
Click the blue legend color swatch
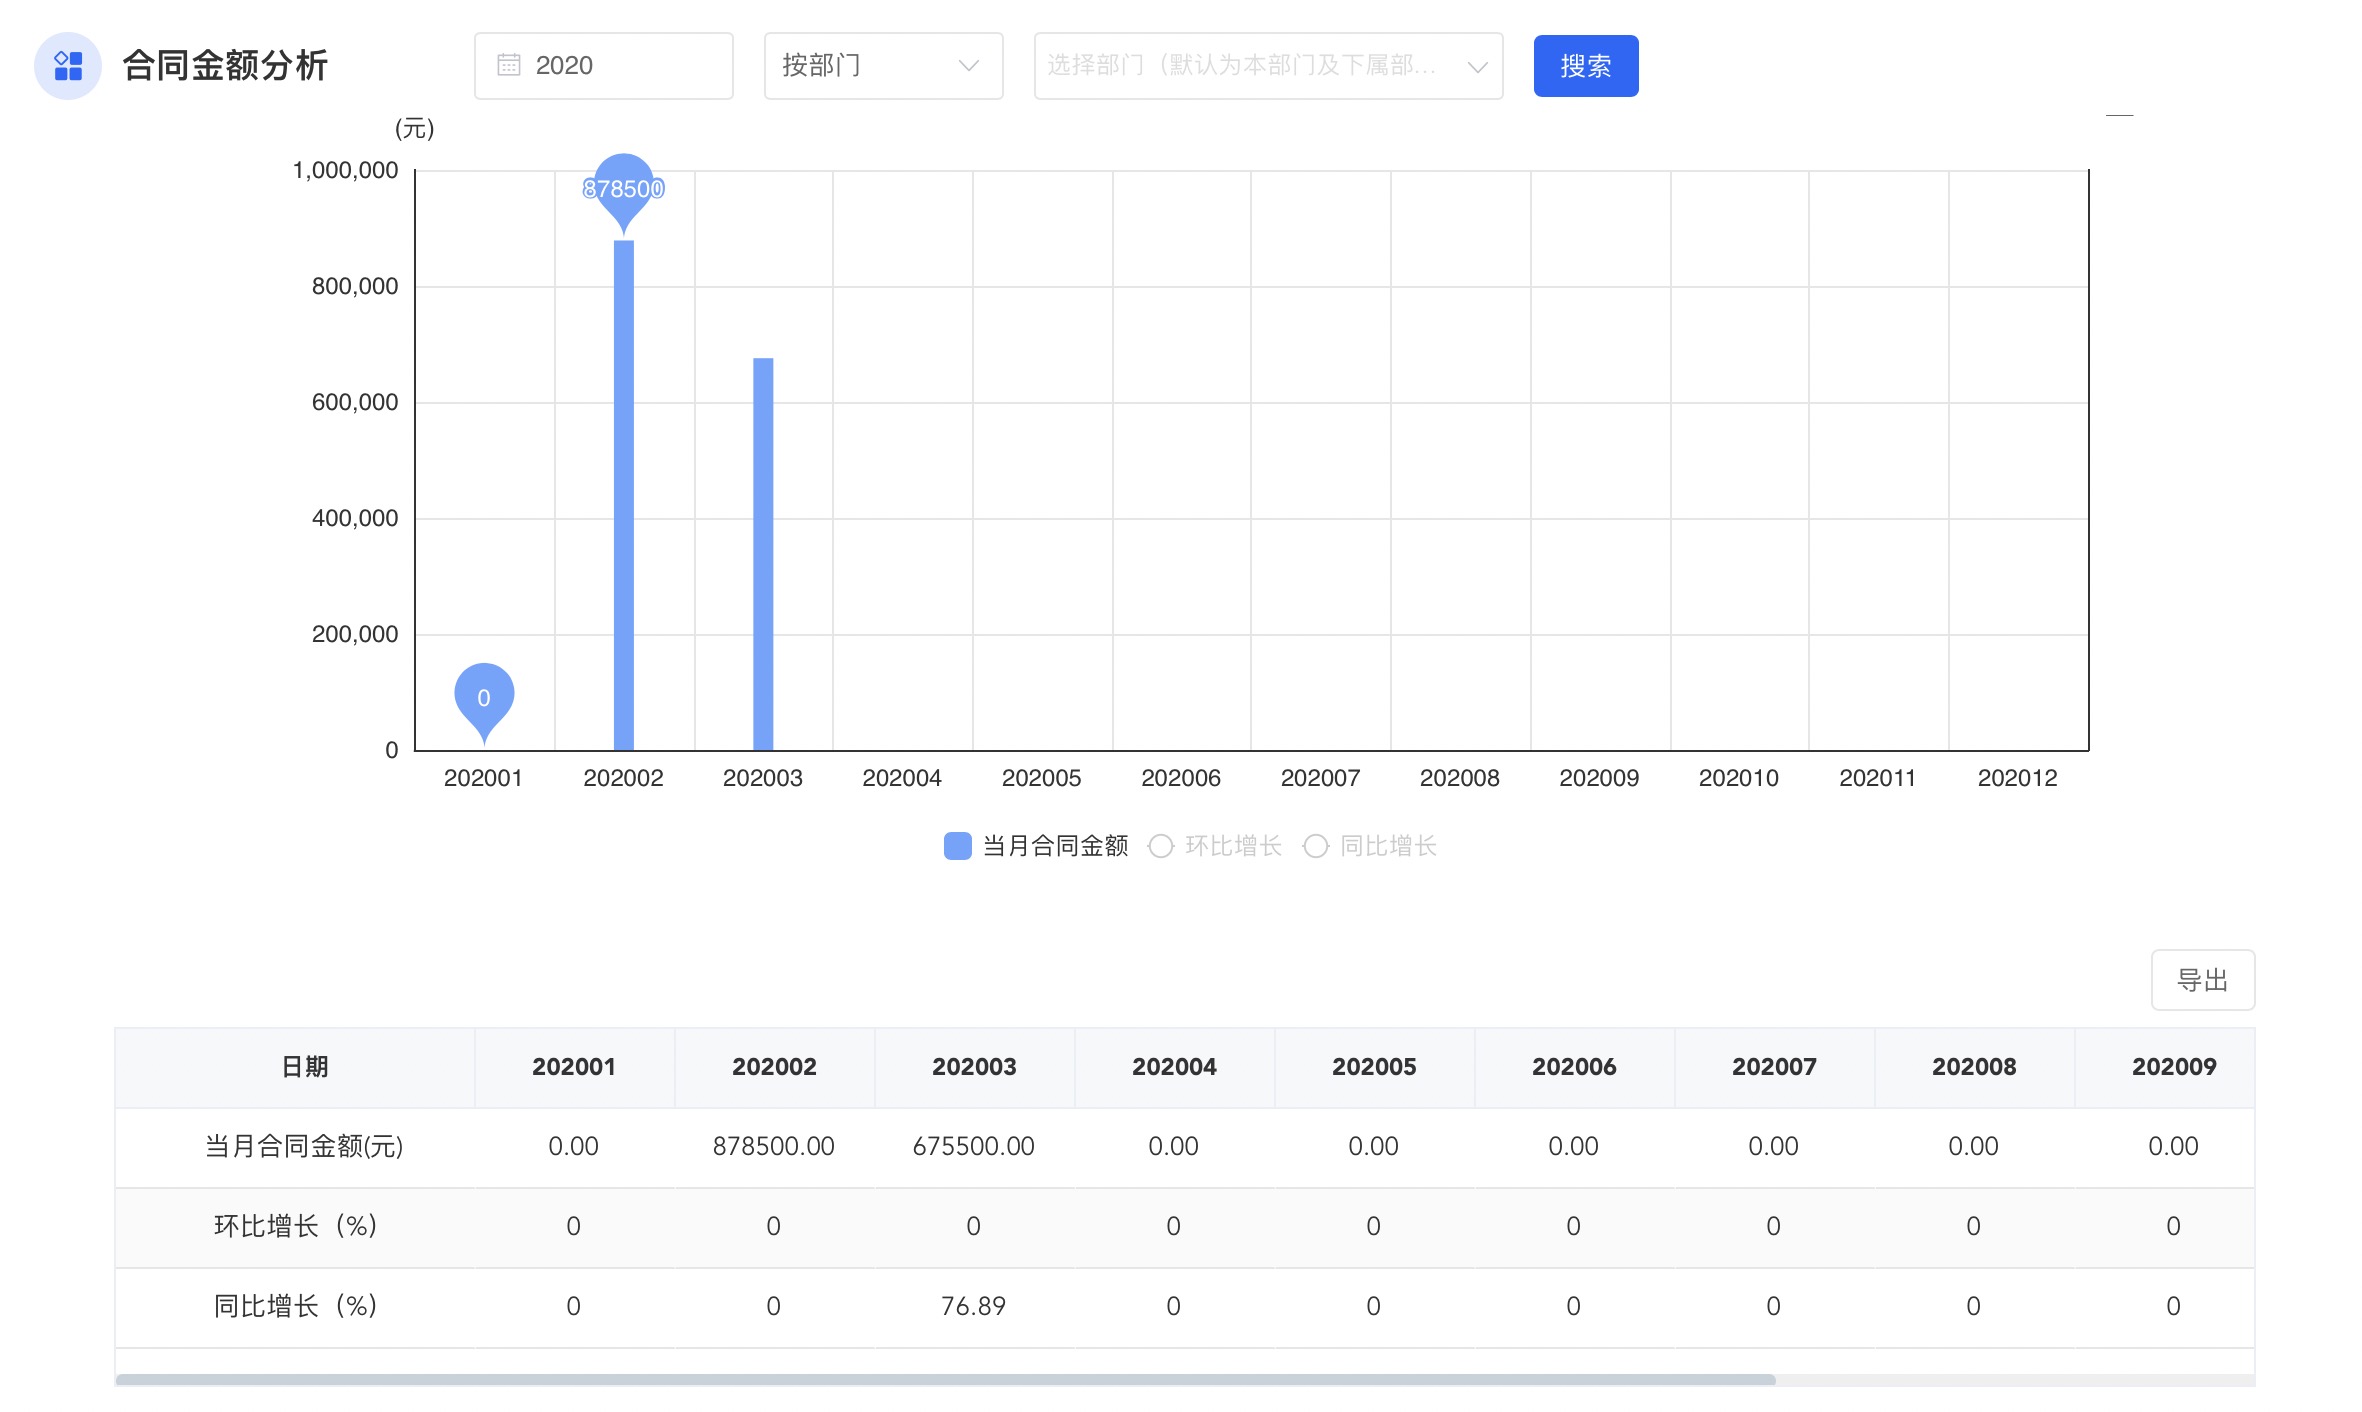coord(957,846)
